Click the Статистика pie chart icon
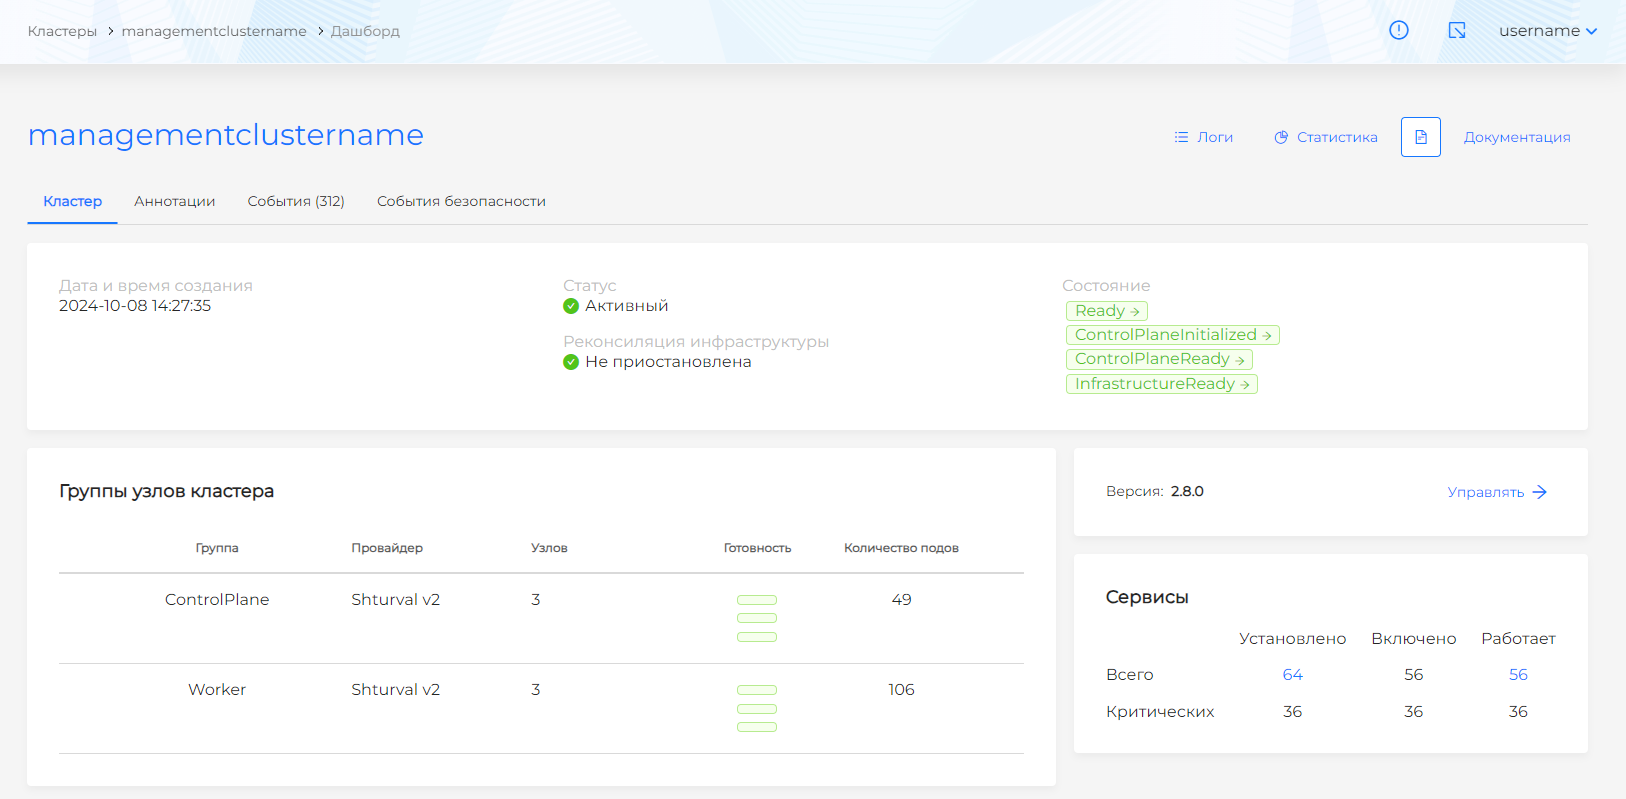This screenshot has height=799, width=1626. coord(1281,137)
